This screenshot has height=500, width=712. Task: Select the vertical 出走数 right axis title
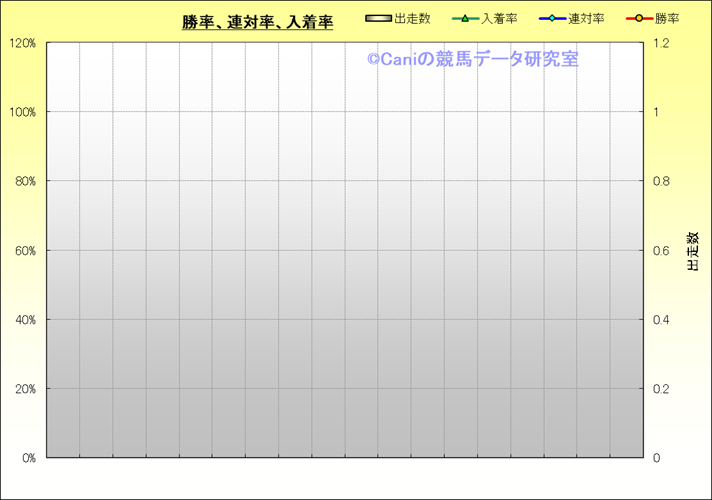tap(692, 252)
